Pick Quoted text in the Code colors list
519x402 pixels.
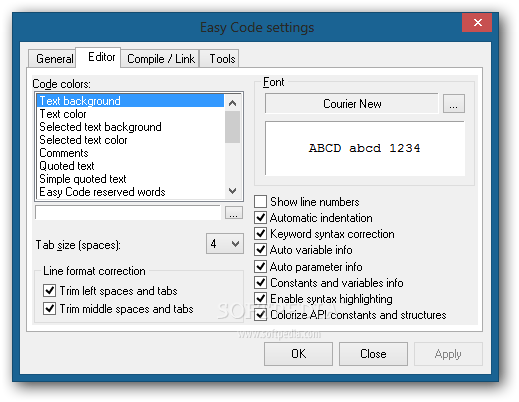[x=130, y=166]
